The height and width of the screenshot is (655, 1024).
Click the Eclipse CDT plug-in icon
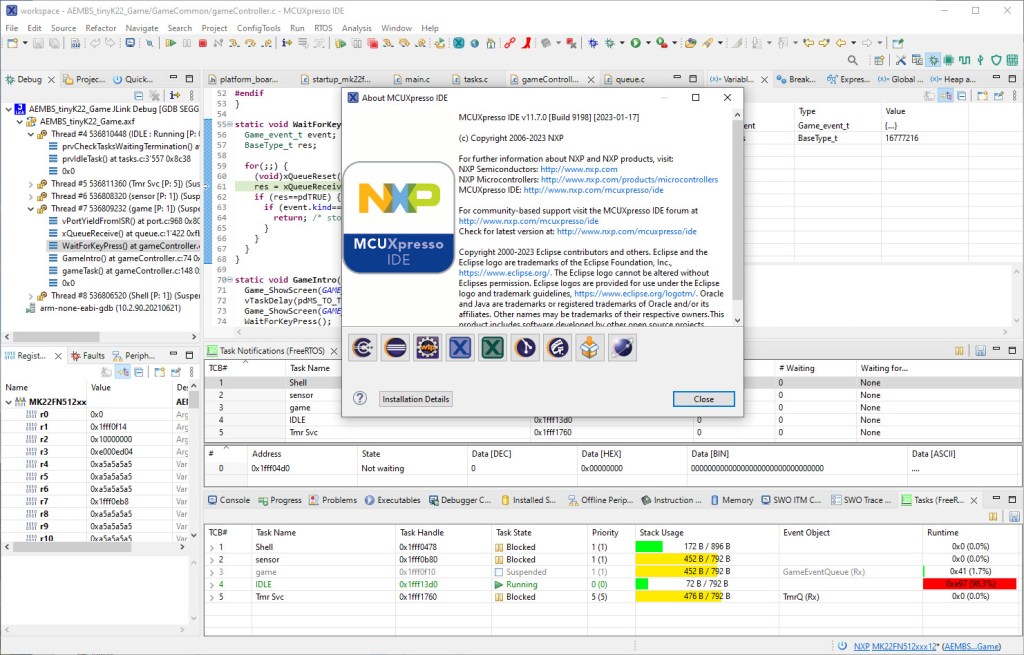point(363,347)
